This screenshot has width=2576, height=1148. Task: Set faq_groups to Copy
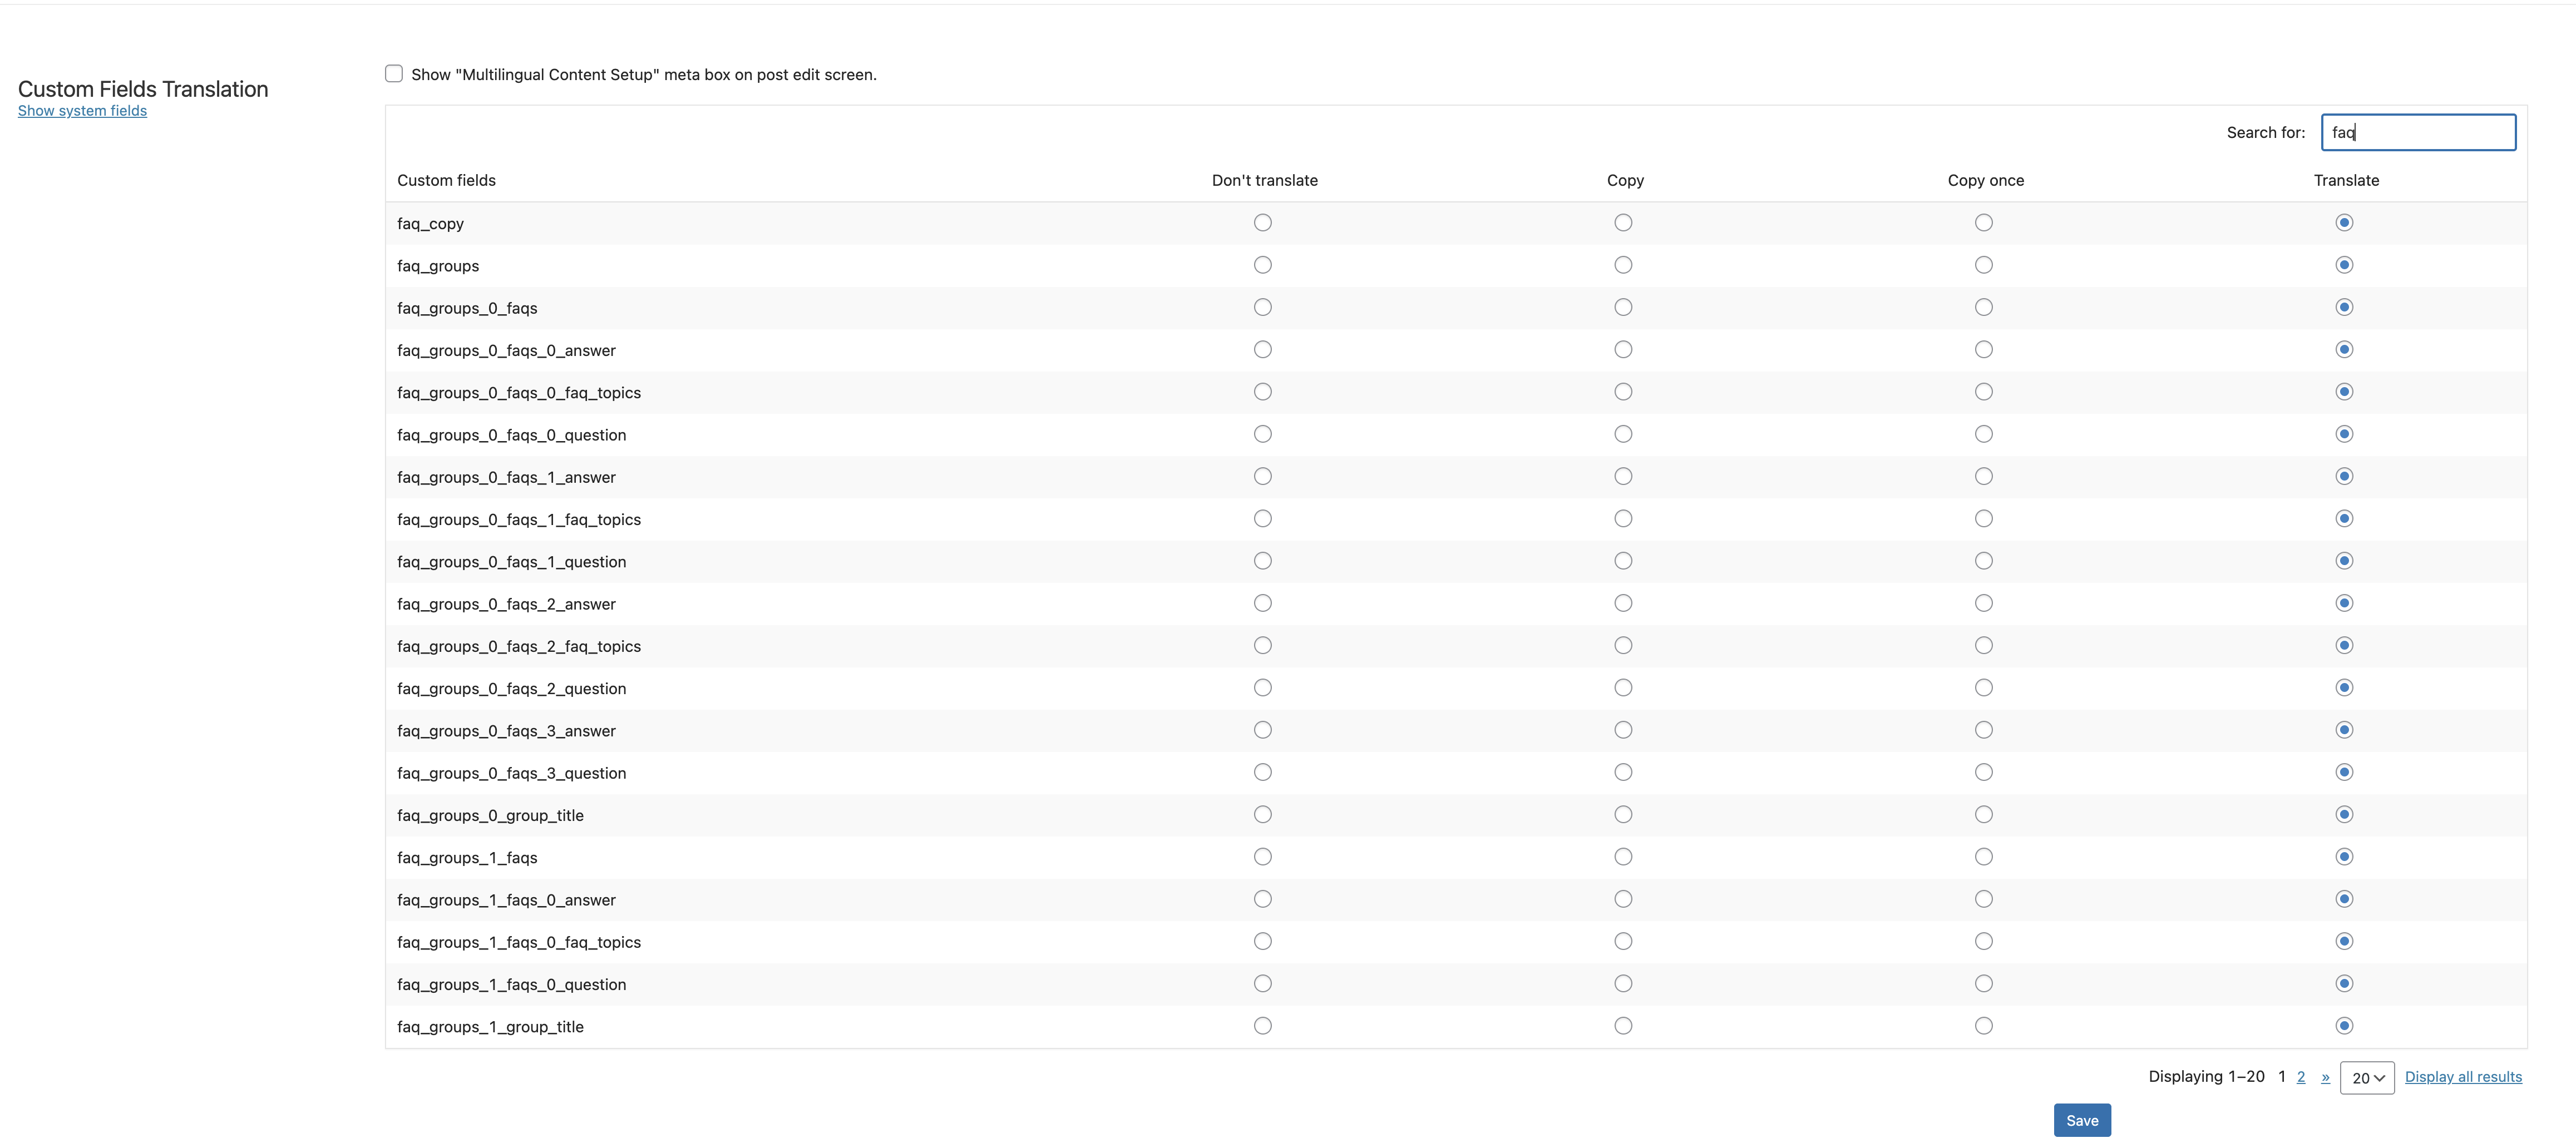coord(1623,265)
